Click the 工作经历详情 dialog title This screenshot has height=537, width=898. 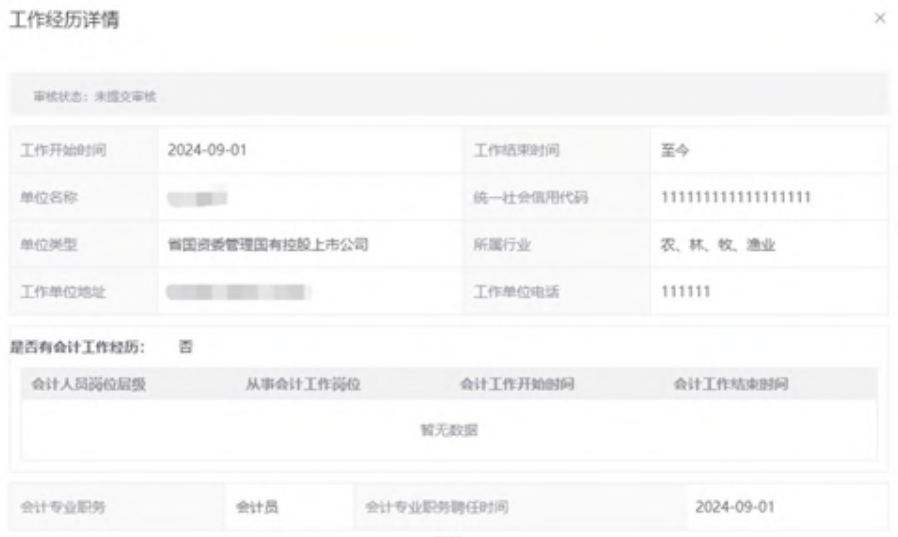click(64, 19)
